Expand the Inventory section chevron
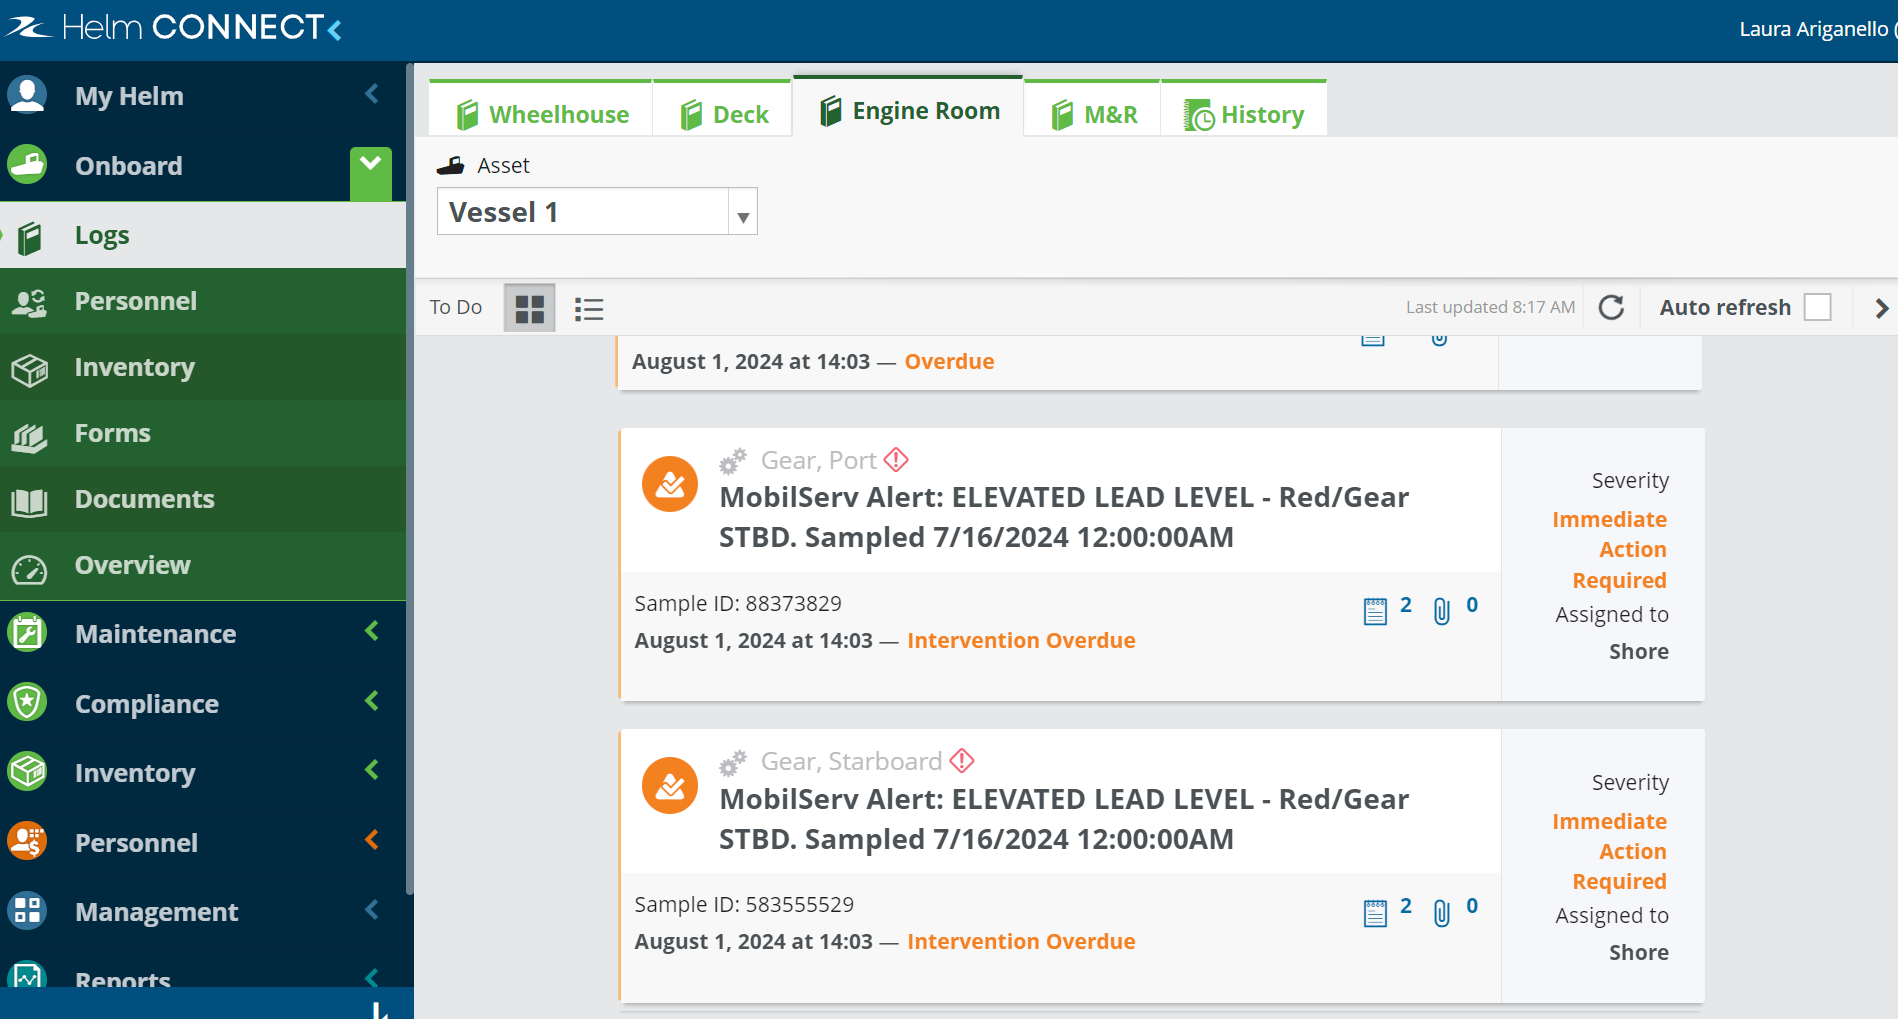 372,770
